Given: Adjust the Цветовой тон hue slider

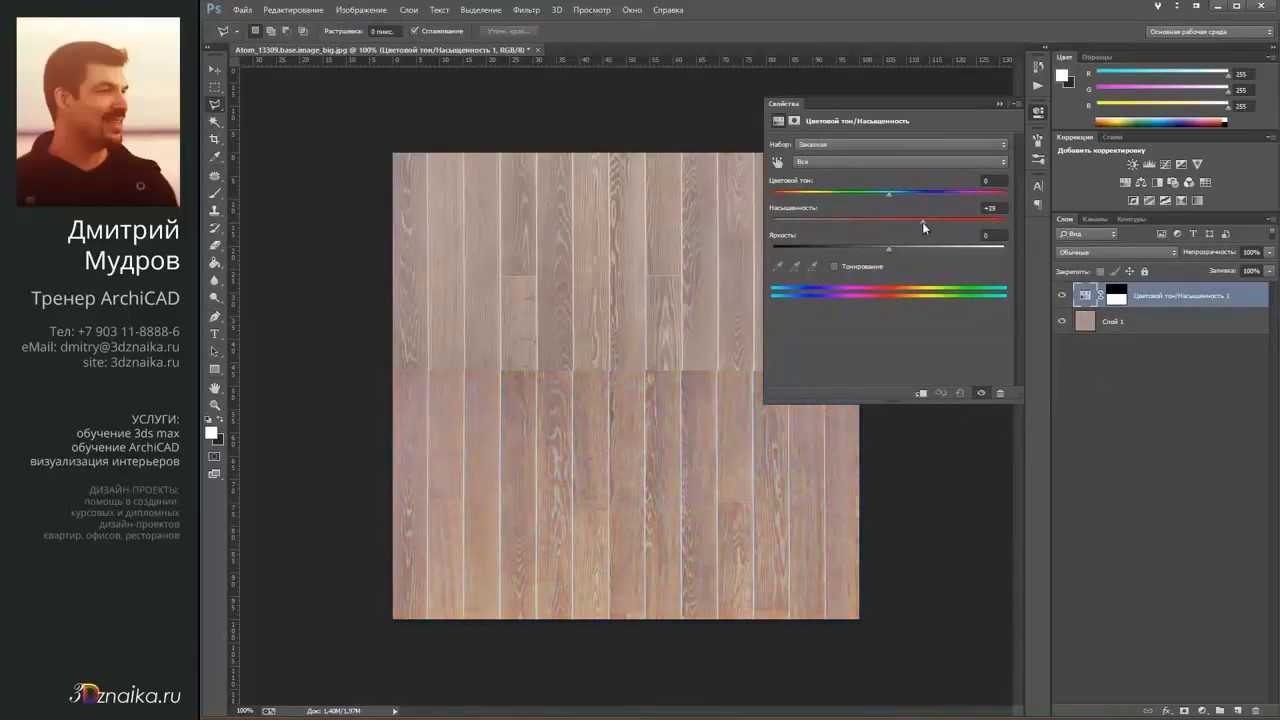Looking at the screenshot, I should click(x=889, y=193).
